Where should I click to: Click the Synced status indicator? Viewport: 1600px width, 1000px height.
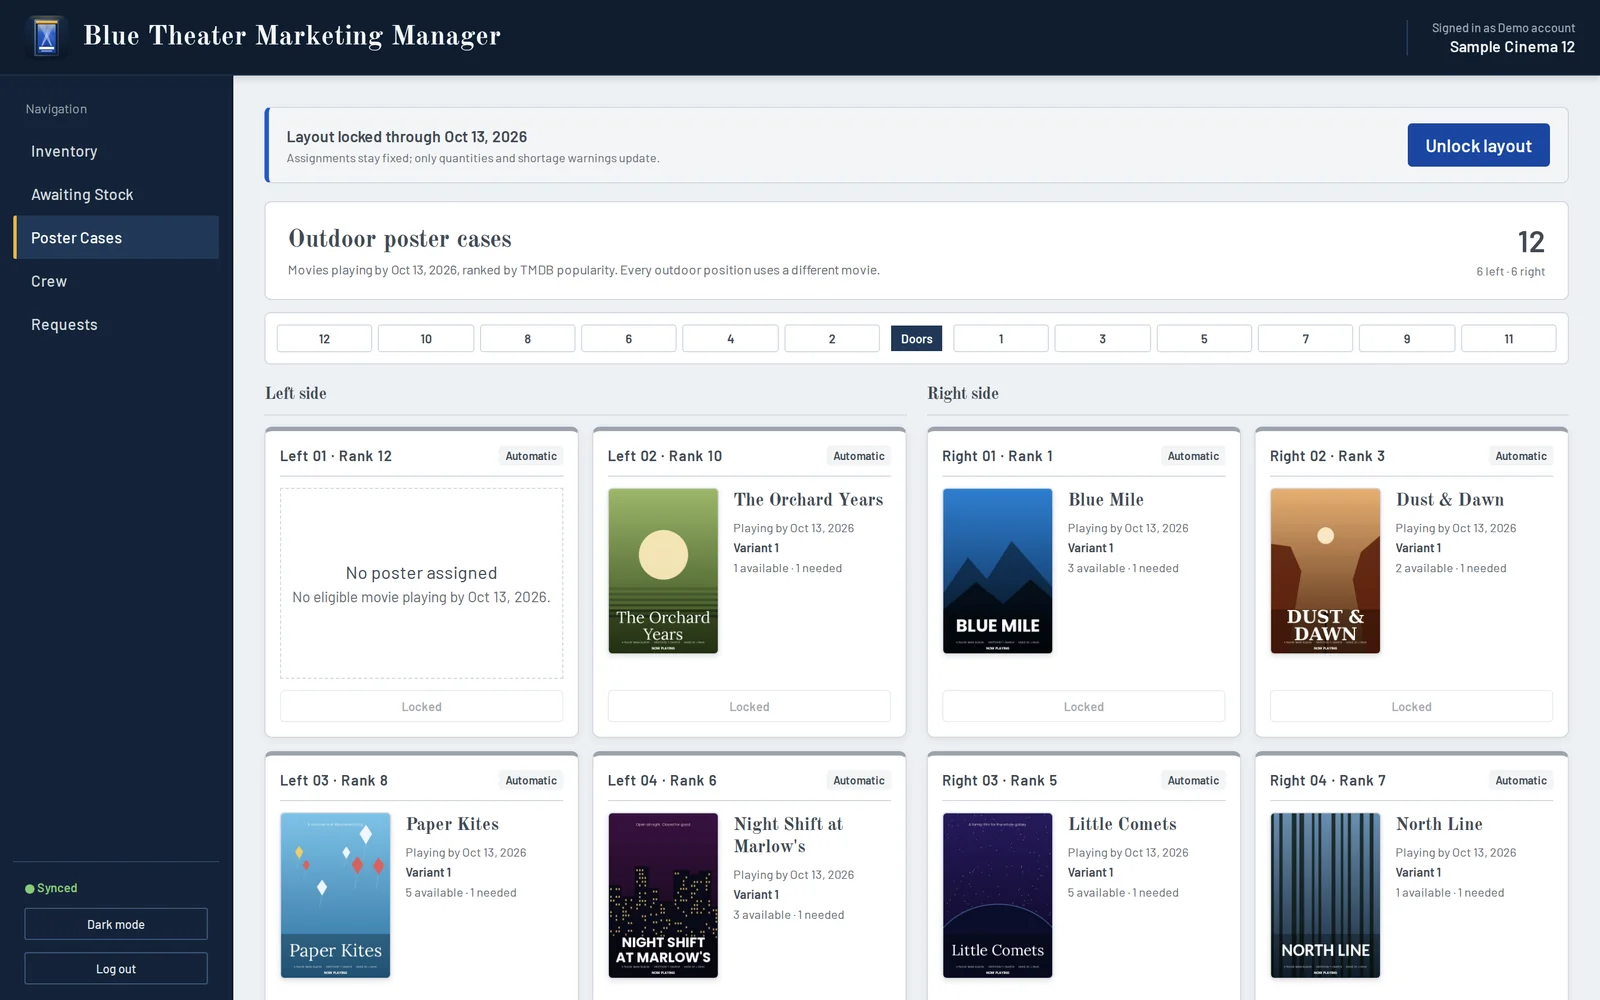pyautogui.click(x=51, y=888)
